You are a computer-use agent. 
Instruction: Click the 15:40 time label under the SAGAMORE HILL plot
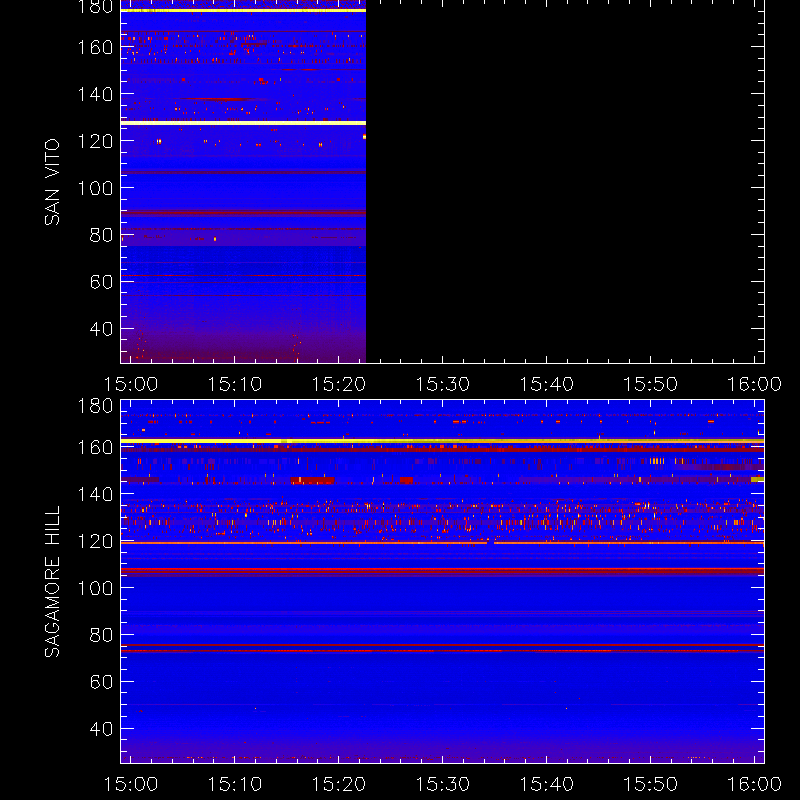(x=546, y=784)
